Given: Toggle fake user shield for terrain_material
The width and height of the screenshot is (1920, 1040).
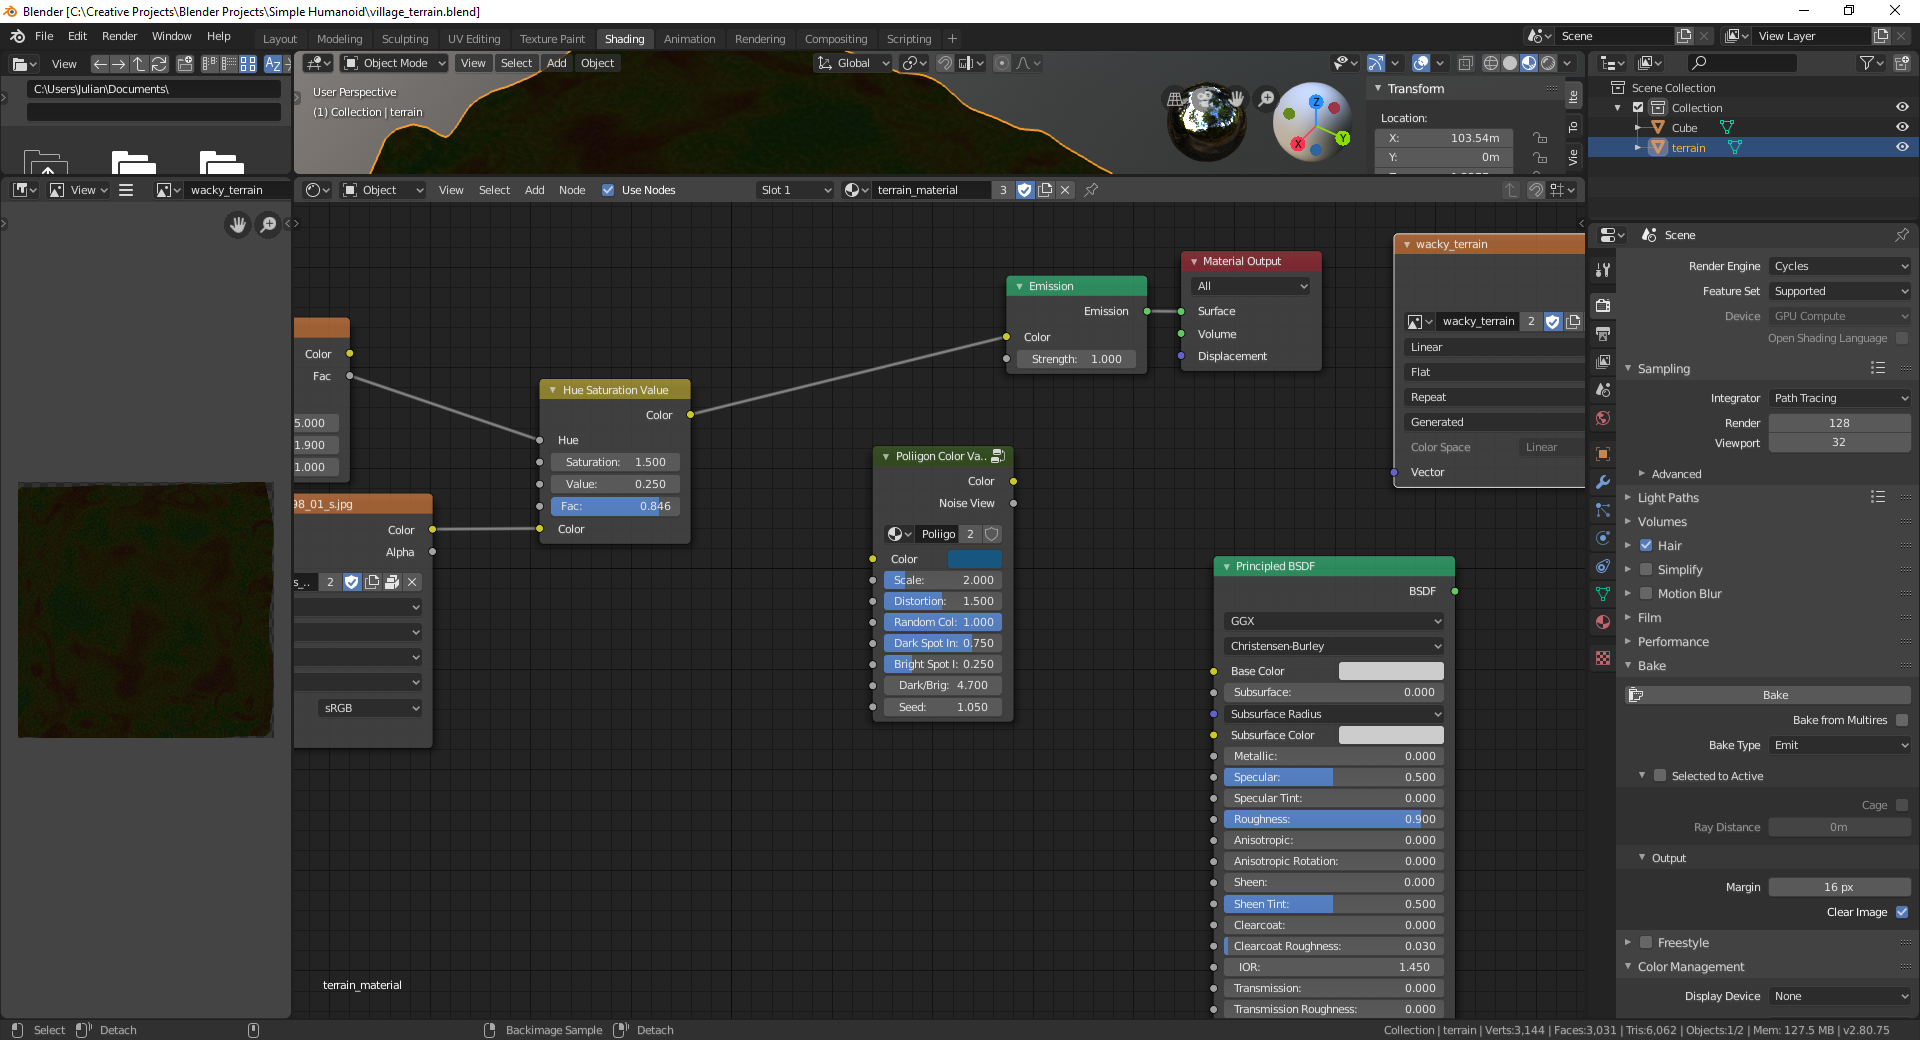Looking at the screenshot, I should [x=1025, y=190].
